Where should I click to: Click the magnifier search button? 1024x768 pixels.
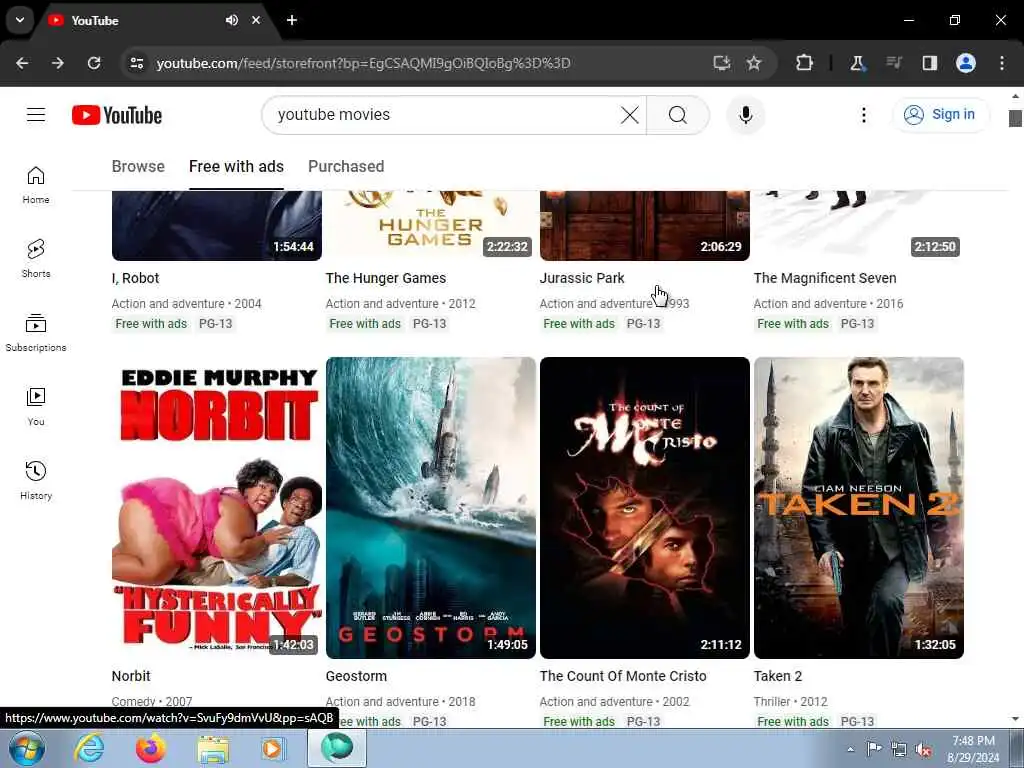click(678, 115)
